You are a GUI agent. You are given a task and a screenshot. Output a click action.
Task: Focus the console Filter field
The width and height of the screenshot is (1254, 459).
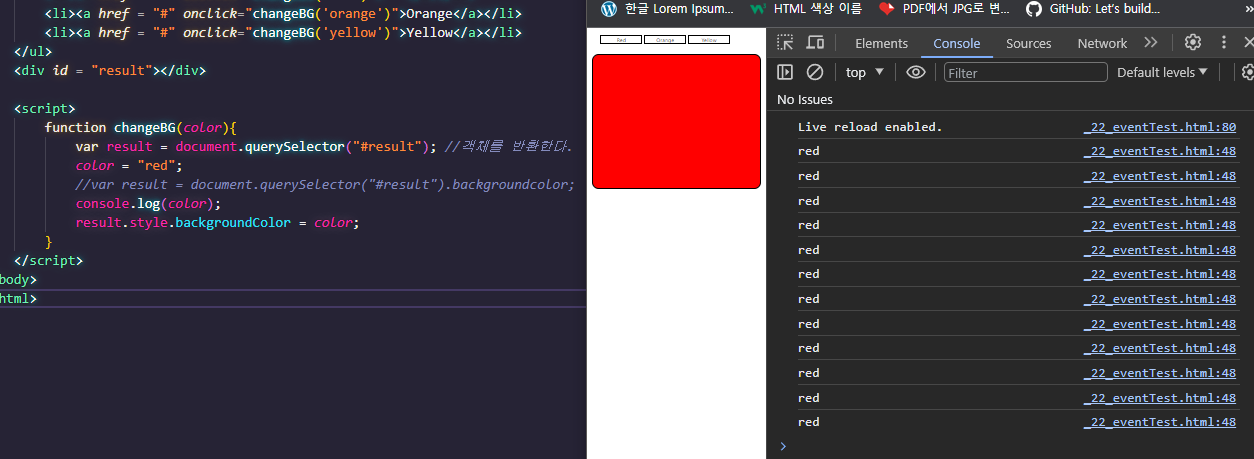click(1025, 72)
